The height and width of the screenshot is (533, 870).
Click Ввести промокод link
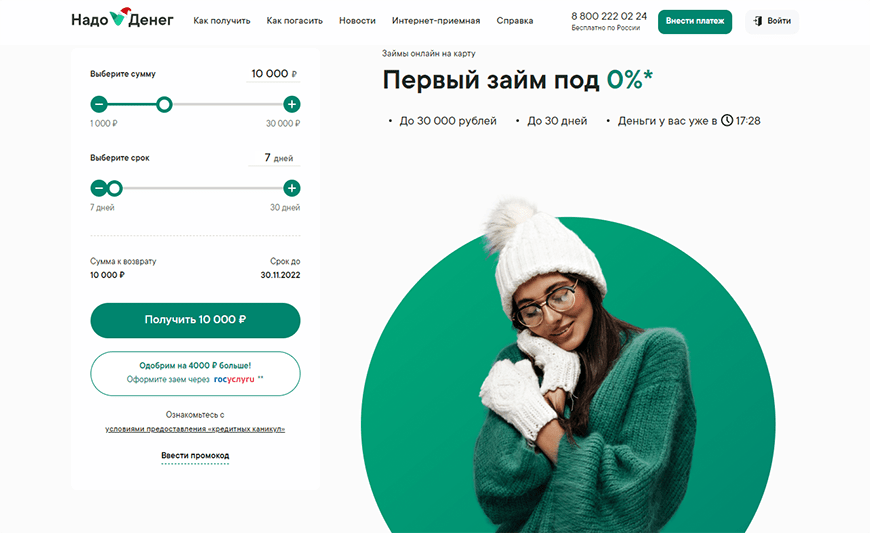pyautogui.click(x=195, y=455)
